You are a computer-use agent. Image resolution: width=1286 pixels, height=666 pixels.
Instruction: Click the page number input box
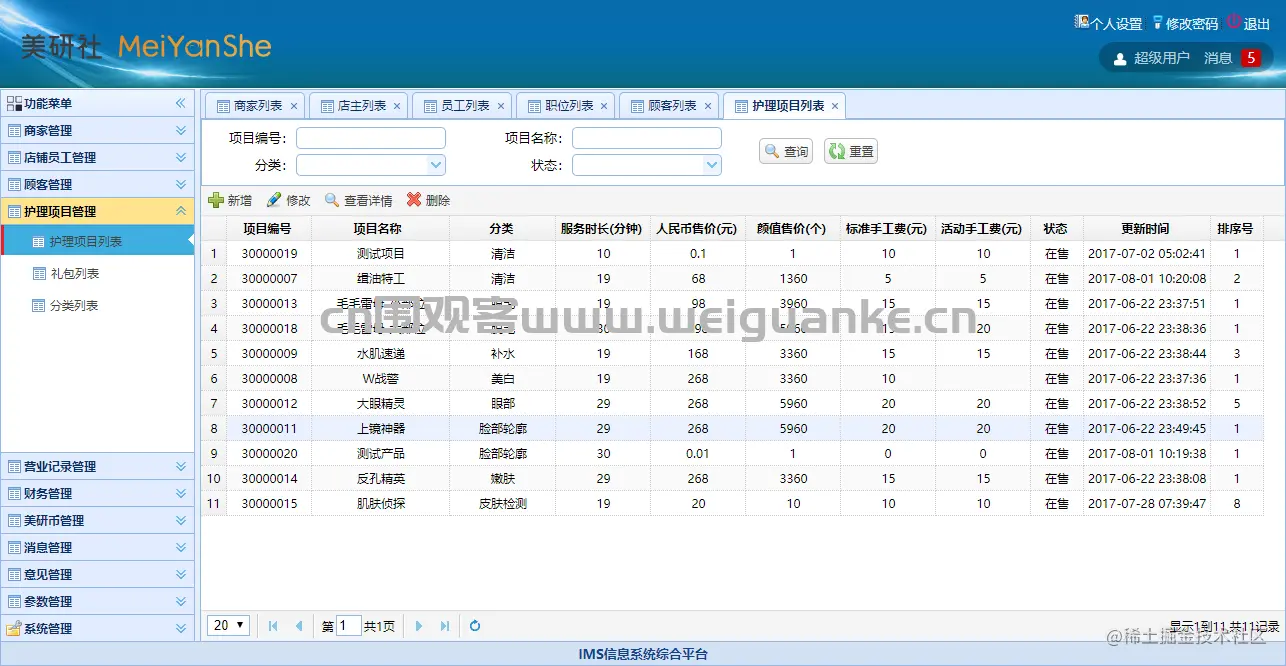click(x=349, y=626)
